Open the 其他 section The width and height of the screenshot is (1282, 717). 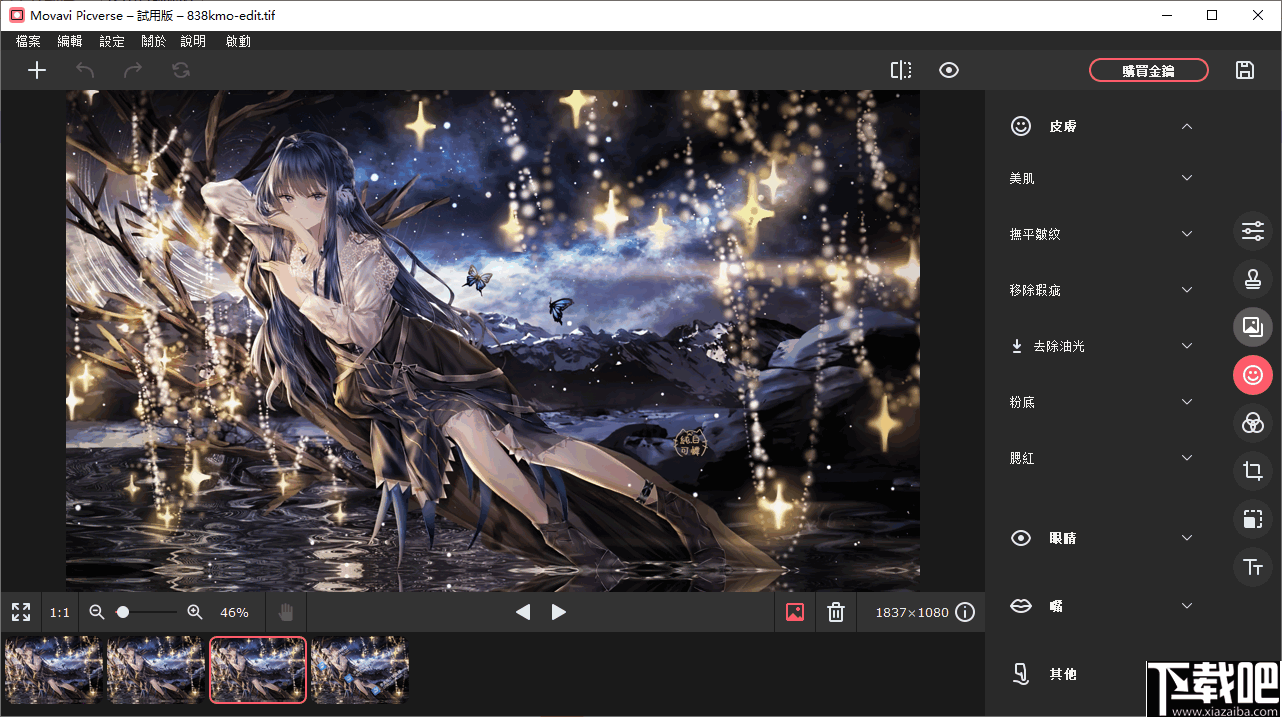pos(1063,674)
